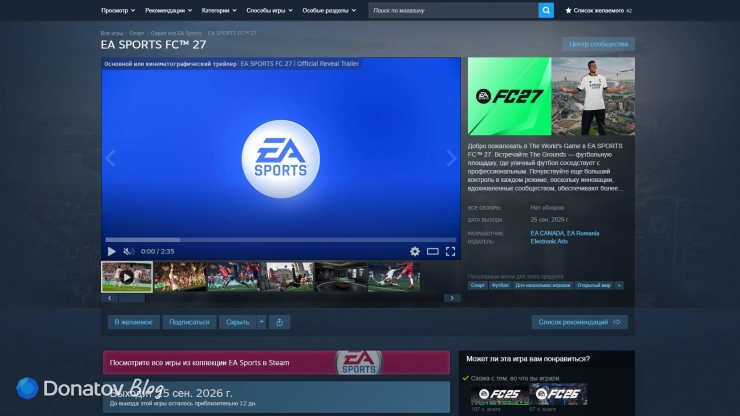The width and height of the screenshot is (740, 416).
Task: Click the plus tag button
Action: (619, 285)
